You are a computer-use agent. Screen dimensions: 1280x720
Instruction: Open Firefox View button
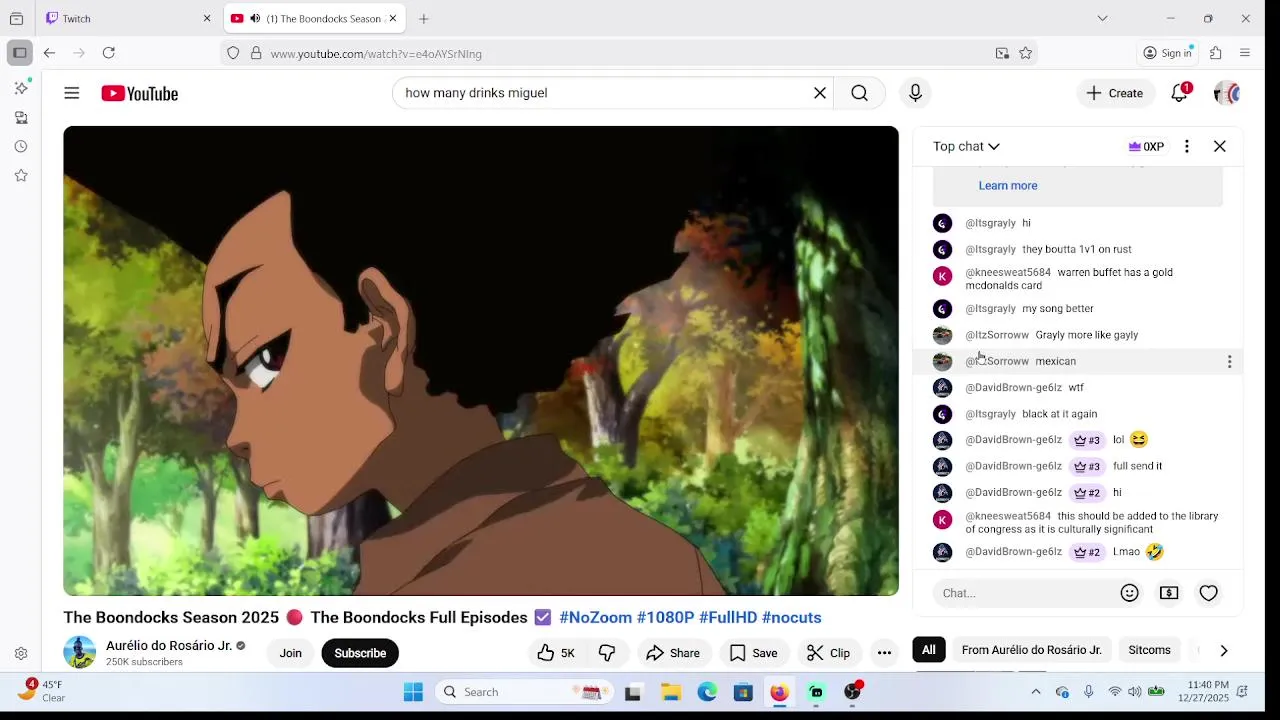pos(16,18)
